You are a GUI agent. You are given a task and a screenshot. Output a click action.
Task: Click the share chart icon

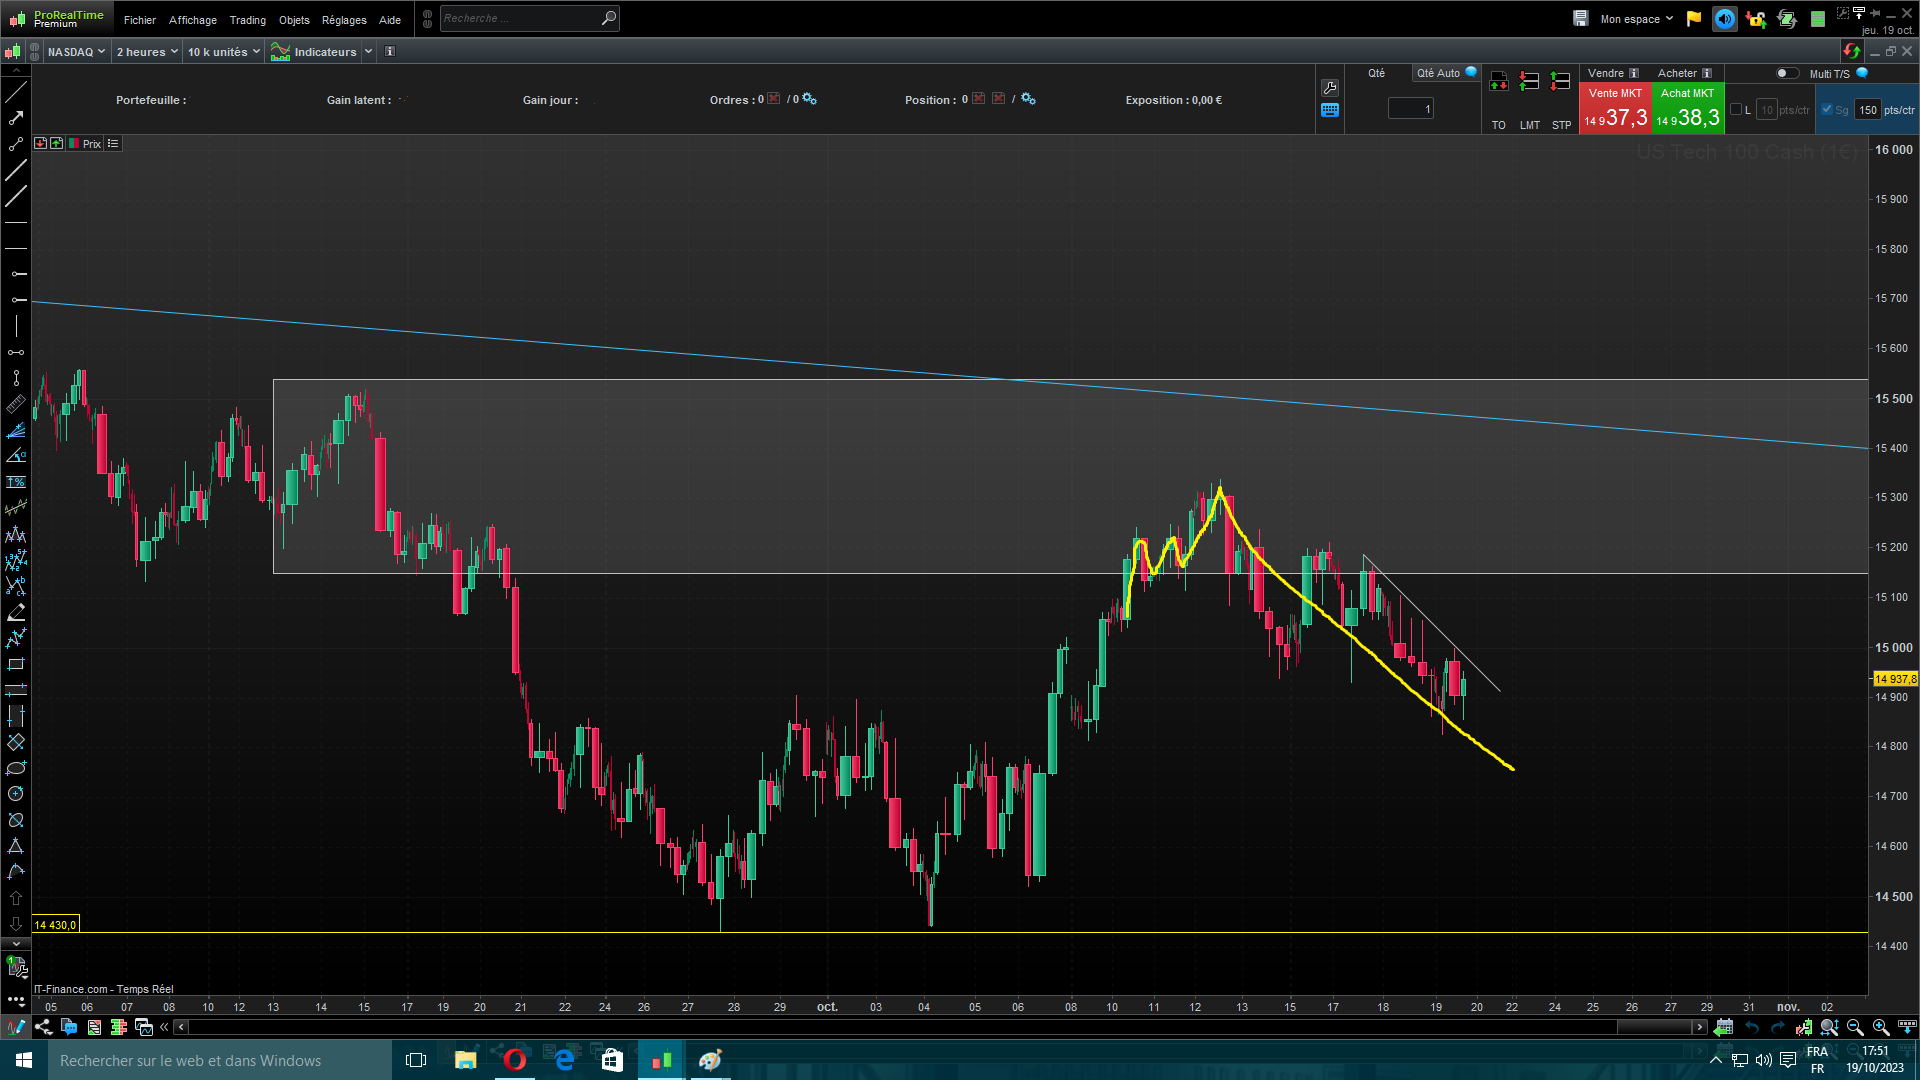pos(43,1027)
